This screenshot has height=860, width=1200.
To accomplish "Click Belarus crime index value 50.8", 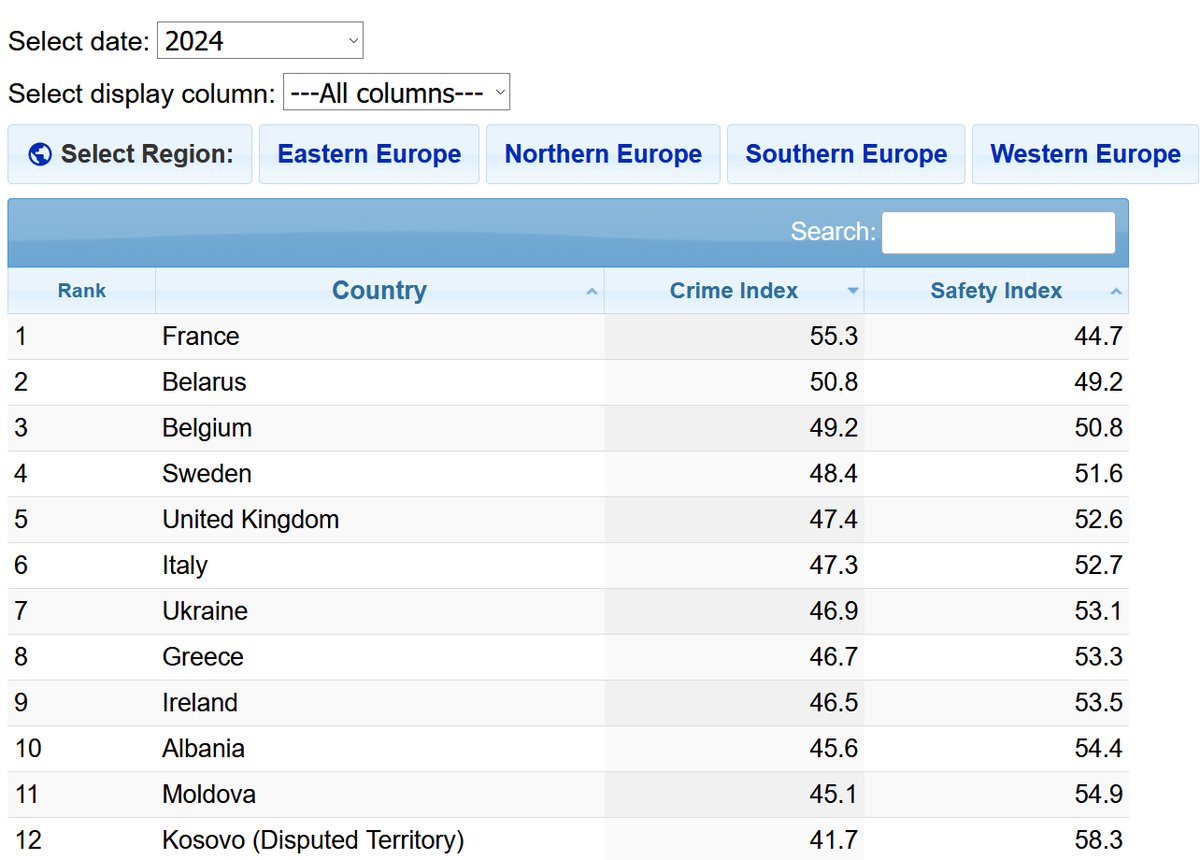I will [834, 382].
